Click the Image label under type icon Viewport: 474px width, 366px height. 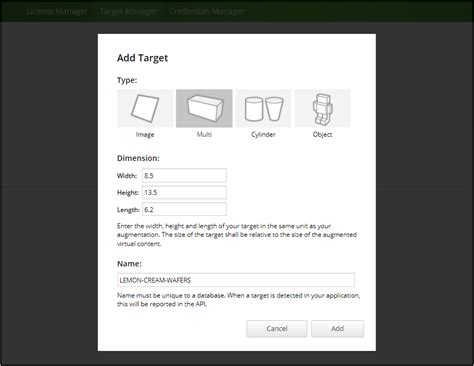[x=145, y=135]
